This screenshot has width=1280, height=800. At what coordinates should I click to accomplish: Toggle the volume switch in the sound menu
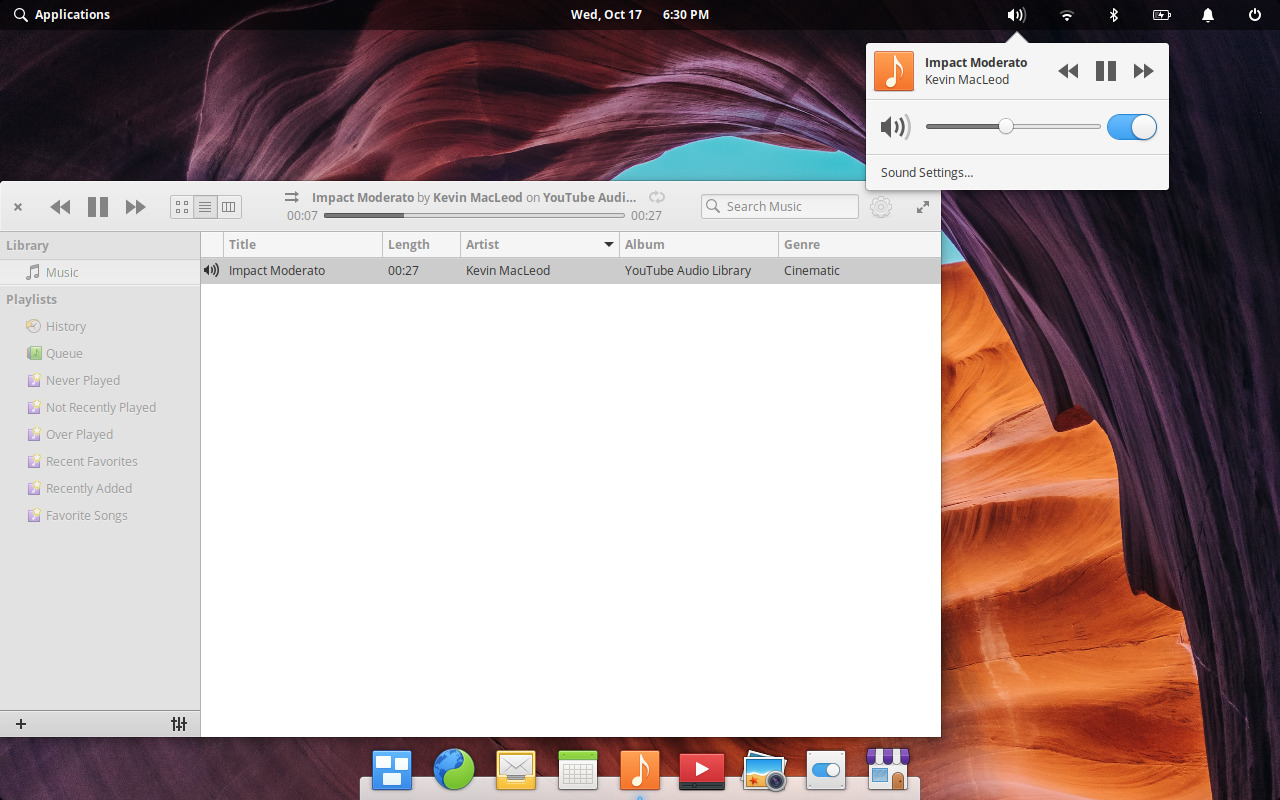point(1131,127)
